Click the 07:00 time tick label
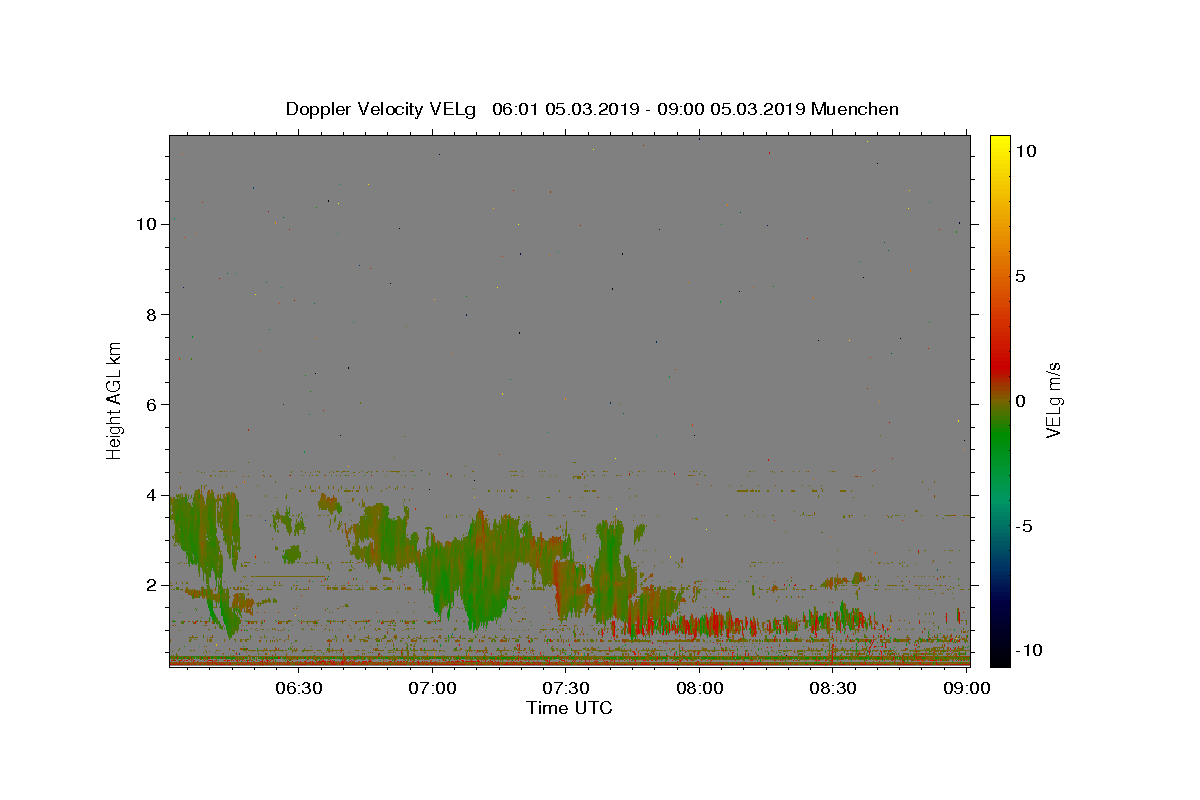 pos(433,688)
